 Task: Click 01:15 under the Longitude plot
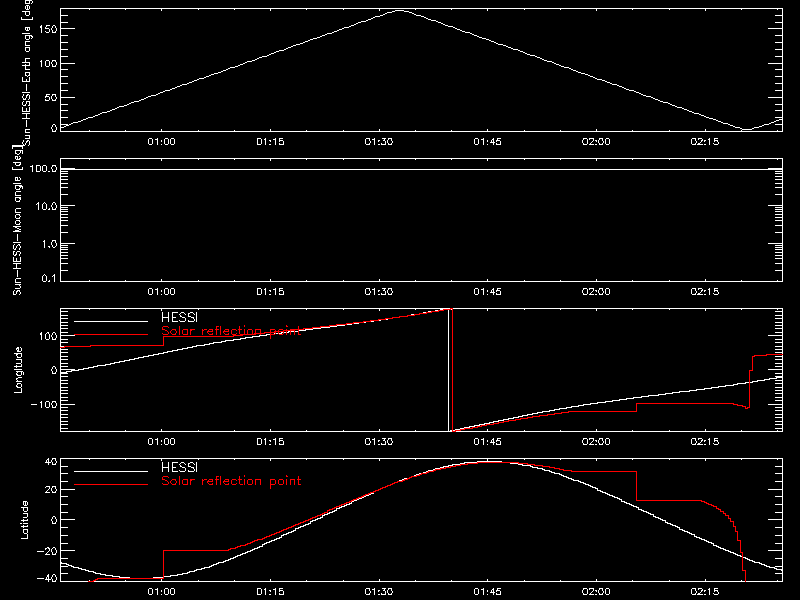click(x=270, y=441)
